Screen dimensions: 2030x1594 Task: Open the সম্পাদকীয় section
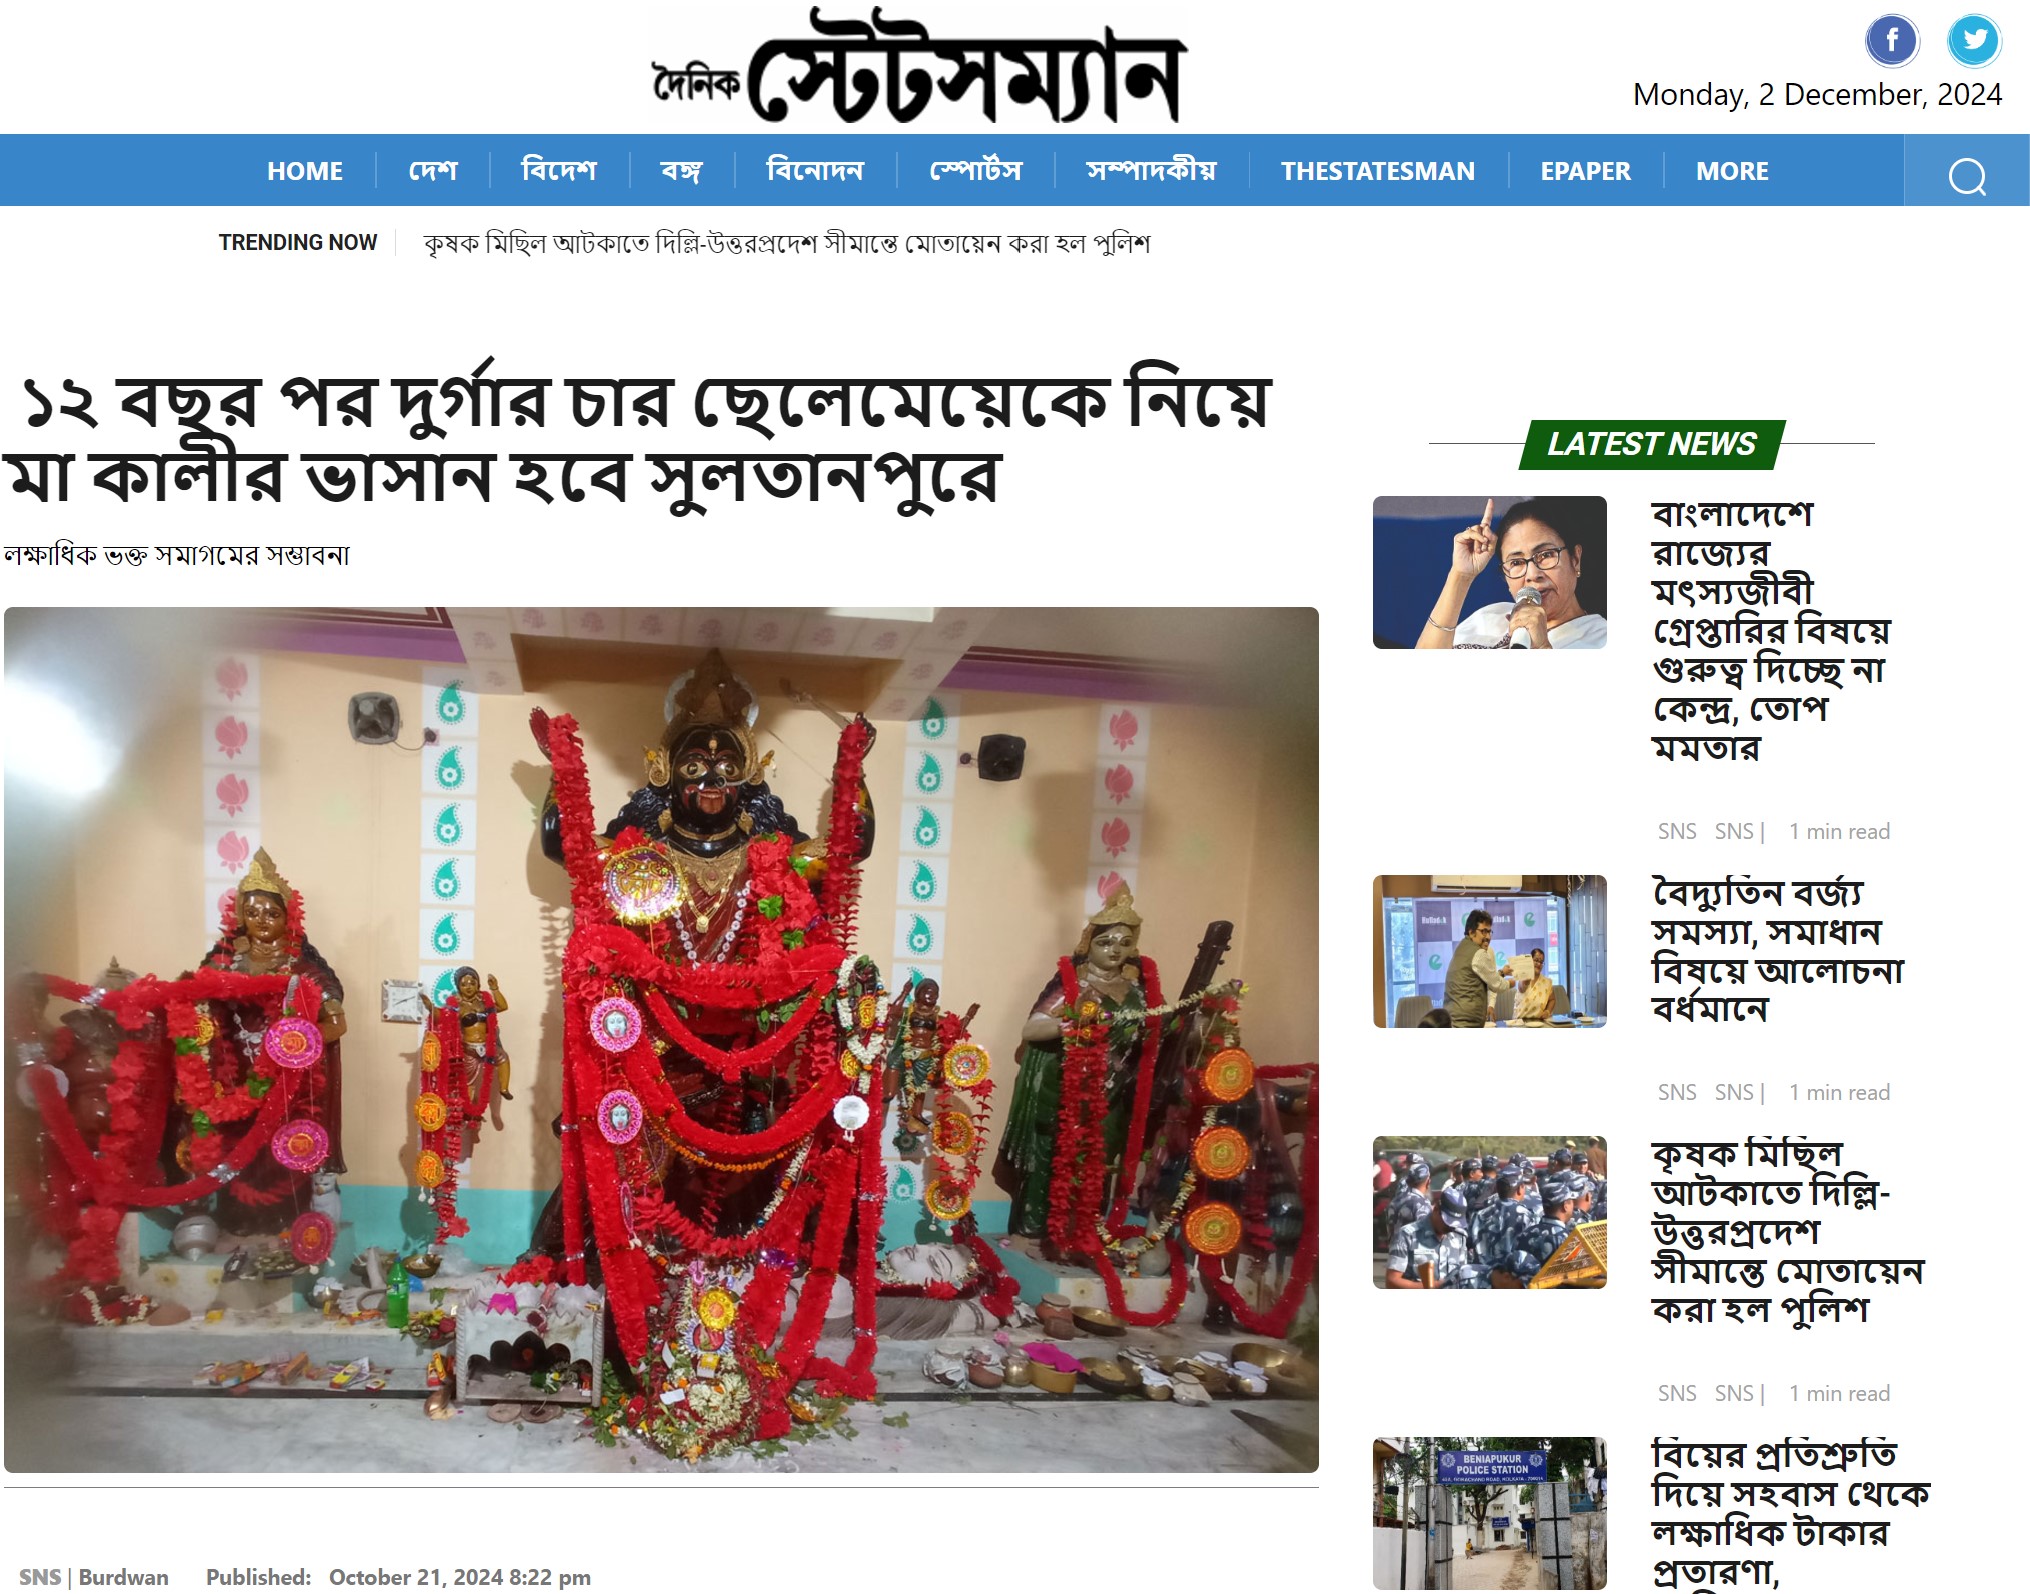(x=1151, y=171)
